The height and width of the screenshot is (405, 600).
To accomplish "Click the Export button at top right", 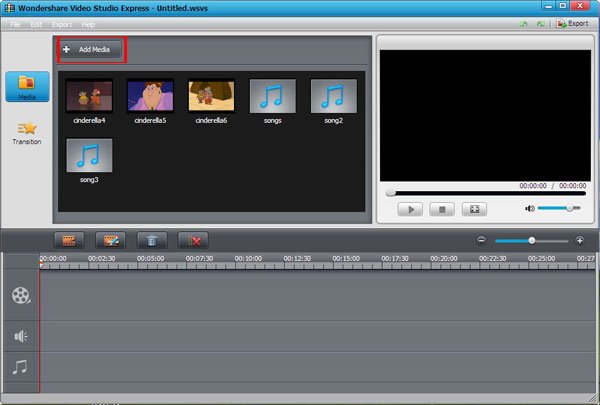I will coord(573,24).
